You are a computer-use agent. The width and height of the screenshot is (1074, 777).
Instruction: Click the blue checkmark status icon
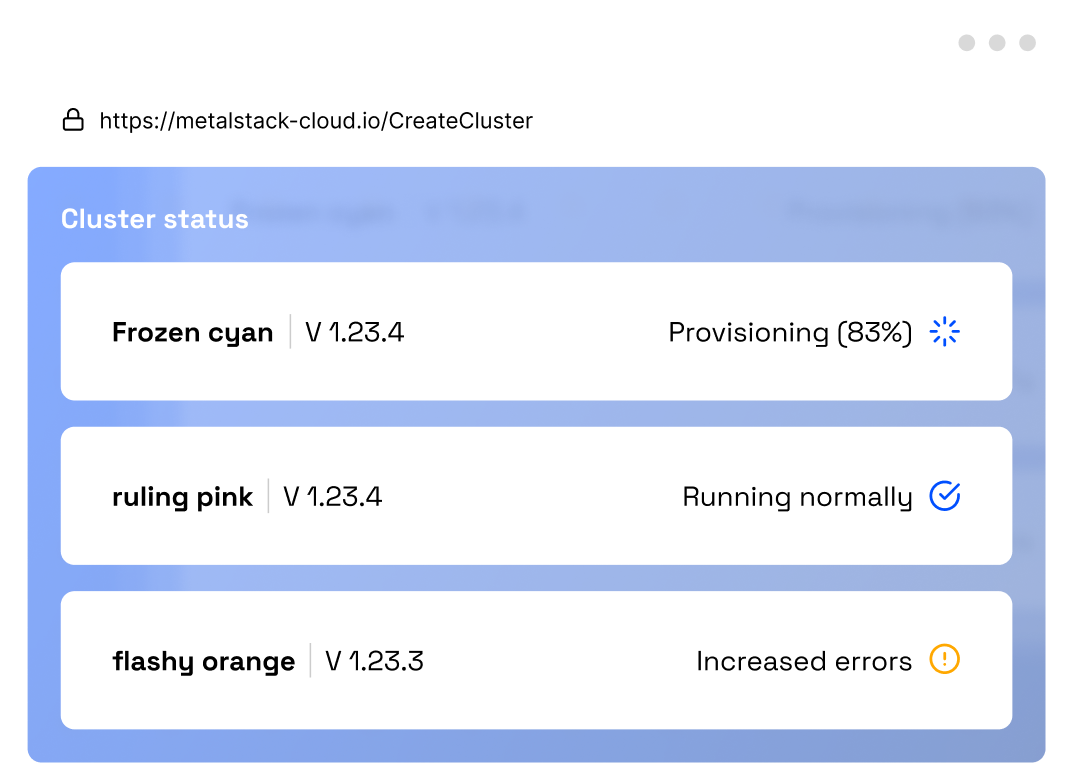pos(945,495)
